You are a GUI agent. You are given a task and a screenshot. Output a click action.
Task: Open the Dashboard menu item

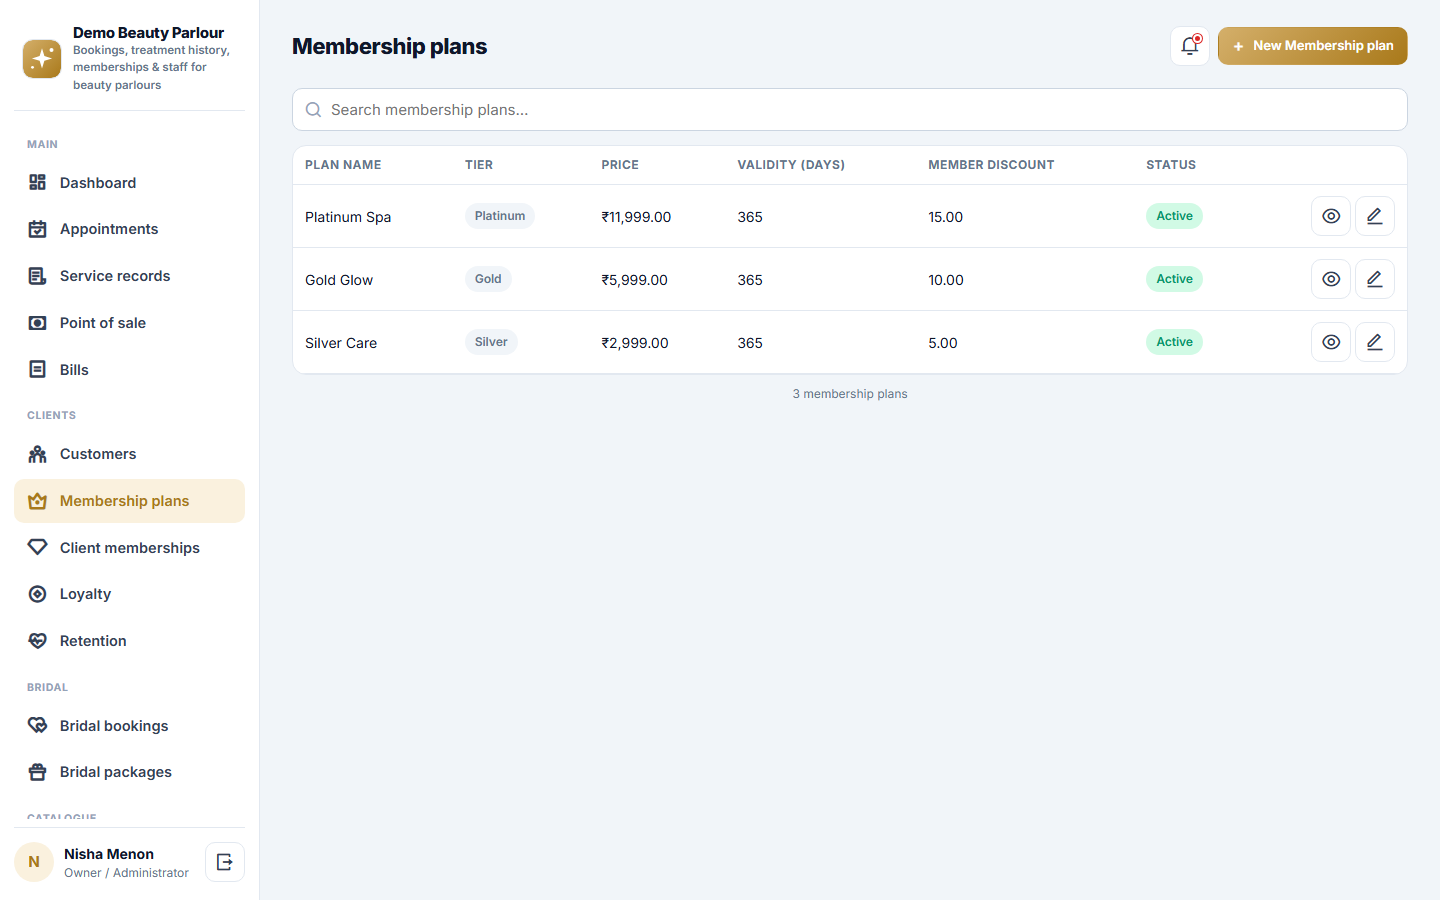pos(129,182)
